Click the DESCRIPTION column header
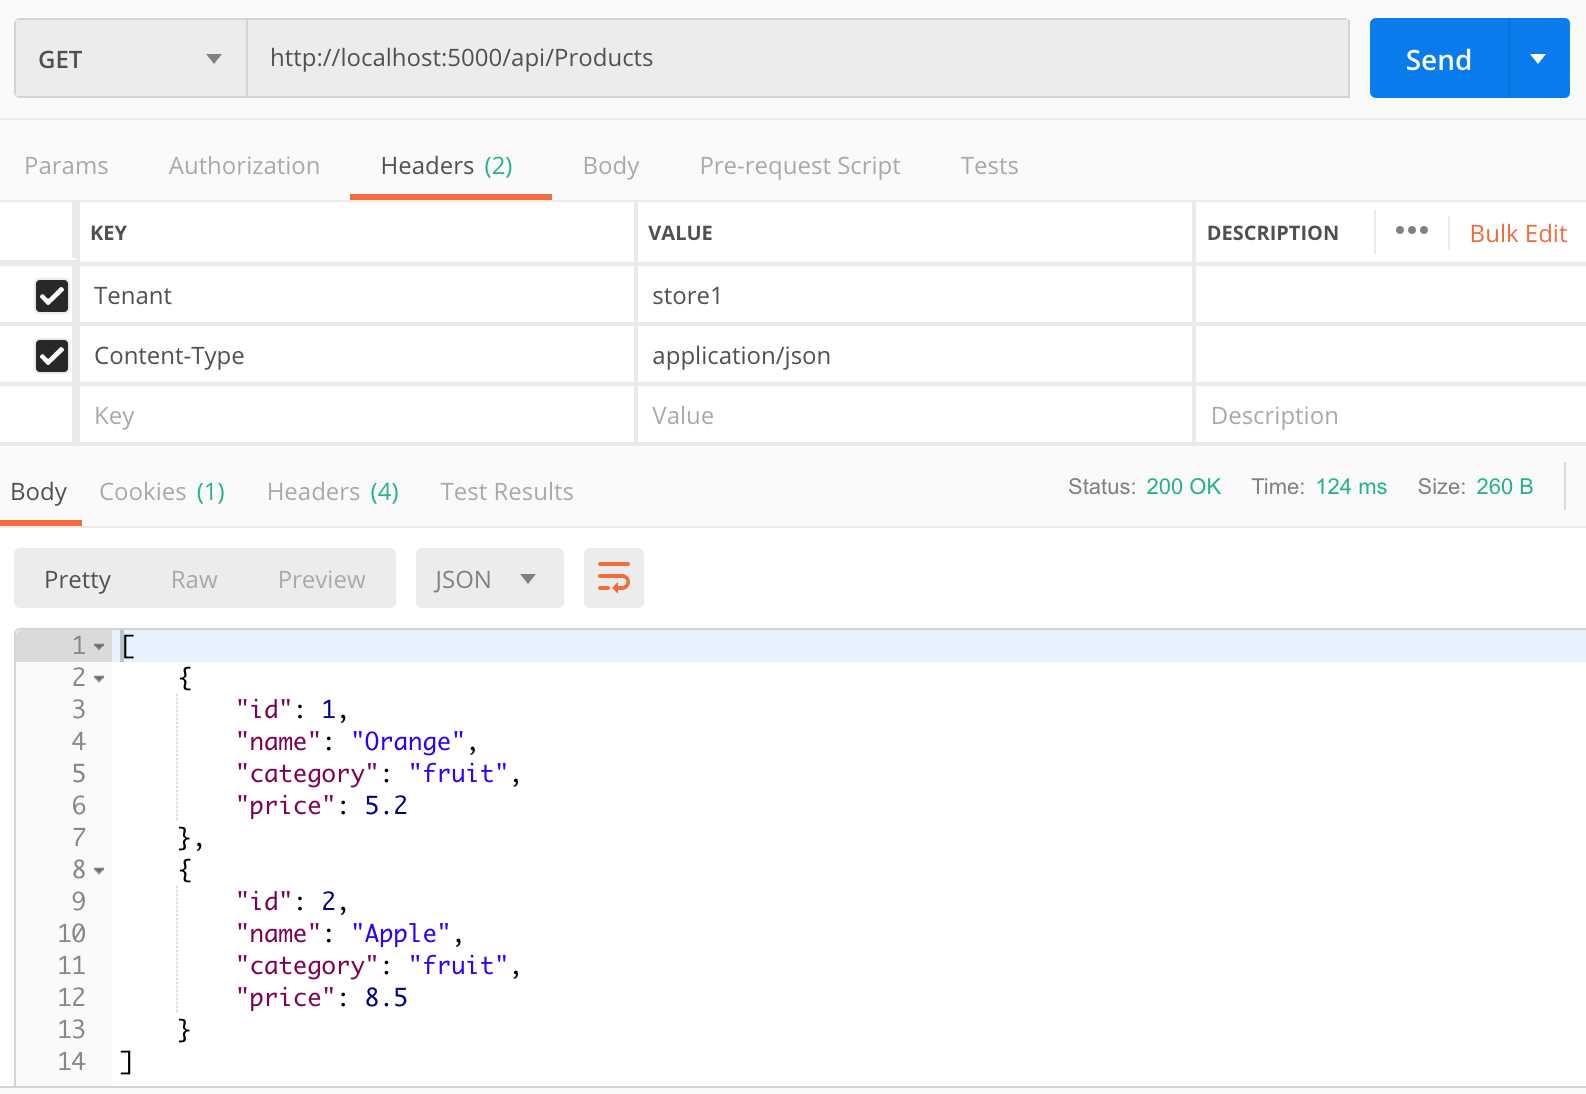 click(1272, 233)
